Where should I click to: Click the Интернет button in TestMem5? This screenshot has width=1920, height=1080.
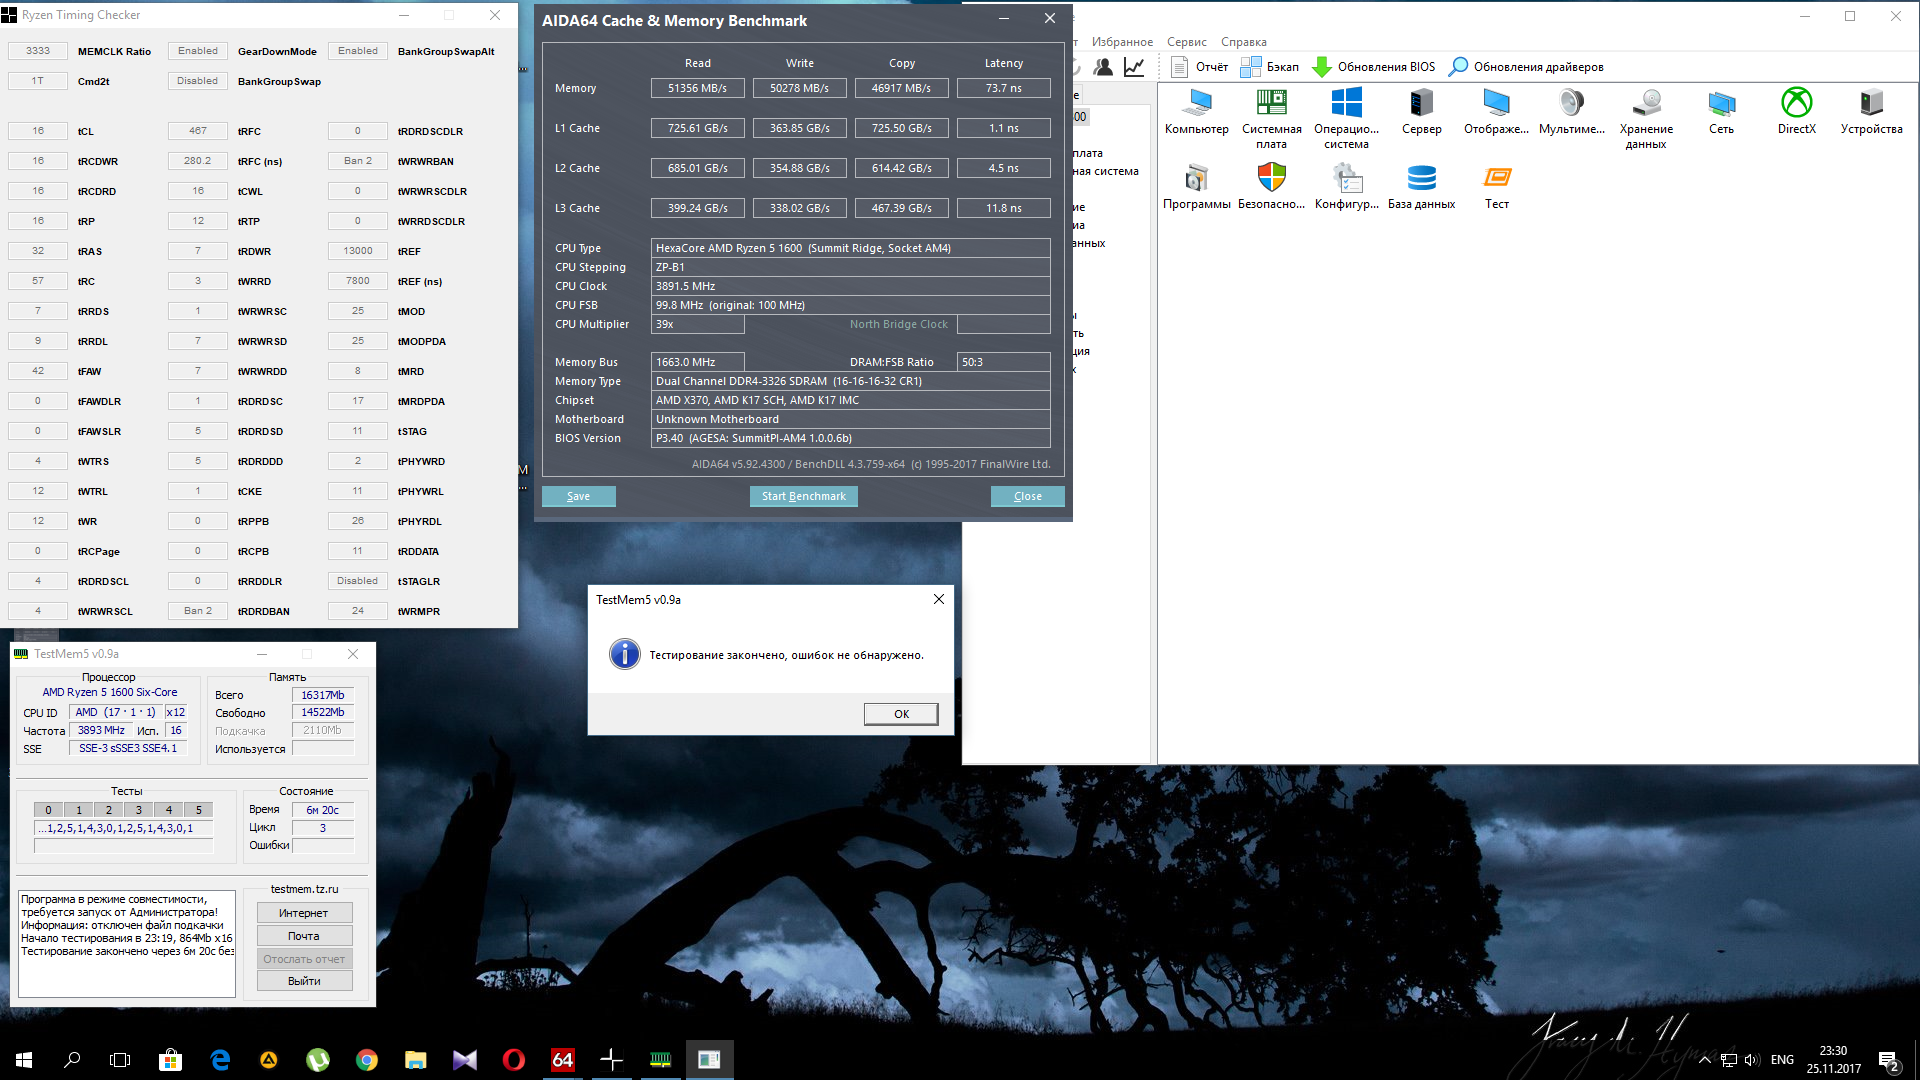(x=304, y=913)
